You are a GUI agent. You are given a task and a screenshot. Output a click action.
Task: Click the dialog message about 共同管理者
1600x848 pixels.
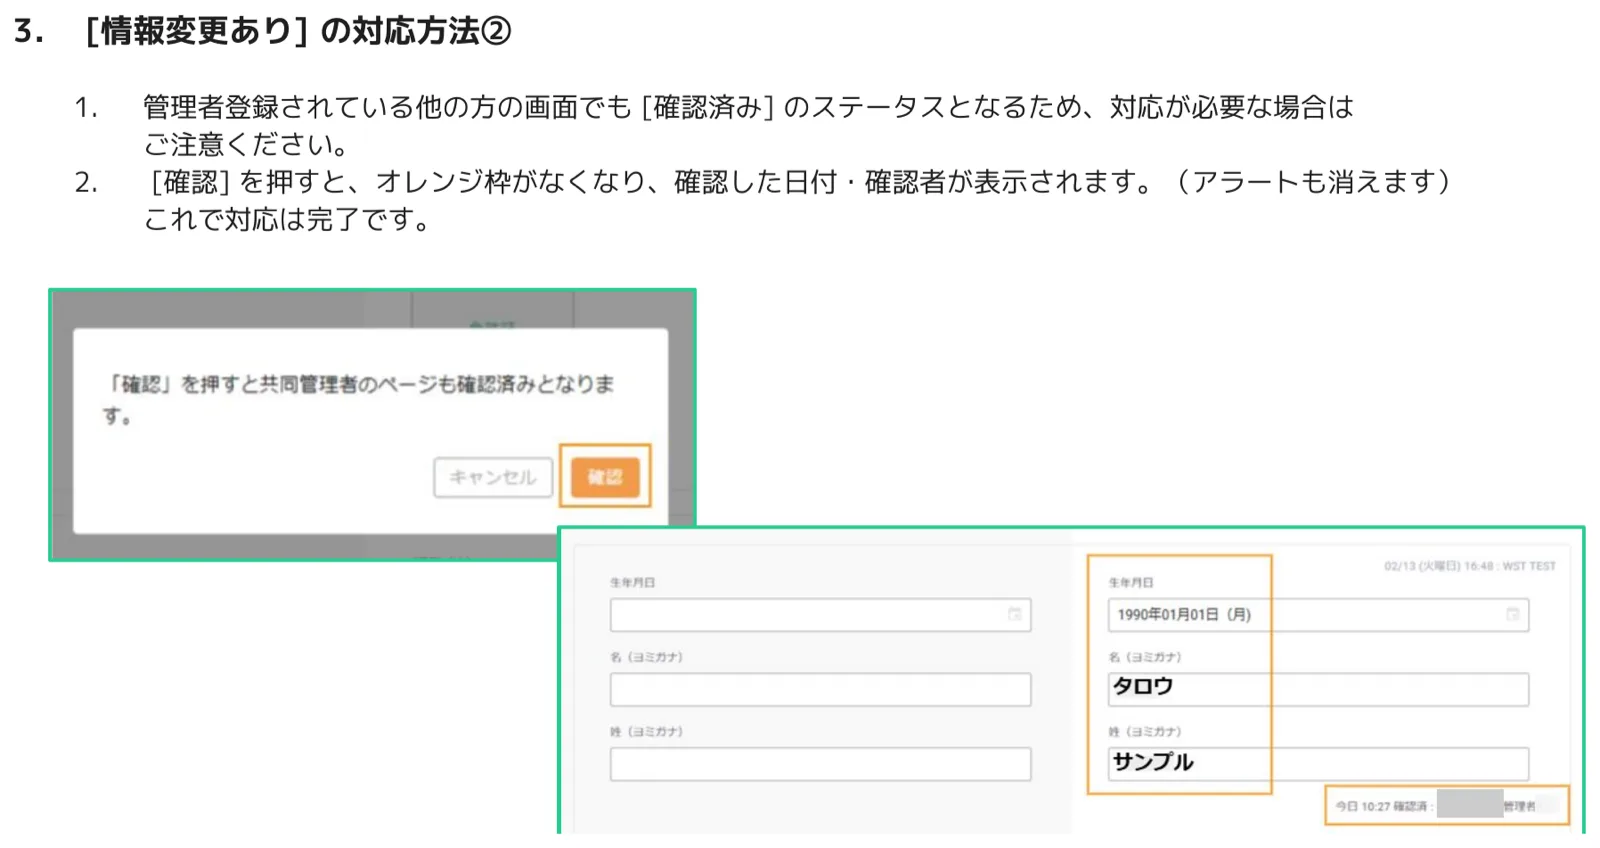[358, 399]
